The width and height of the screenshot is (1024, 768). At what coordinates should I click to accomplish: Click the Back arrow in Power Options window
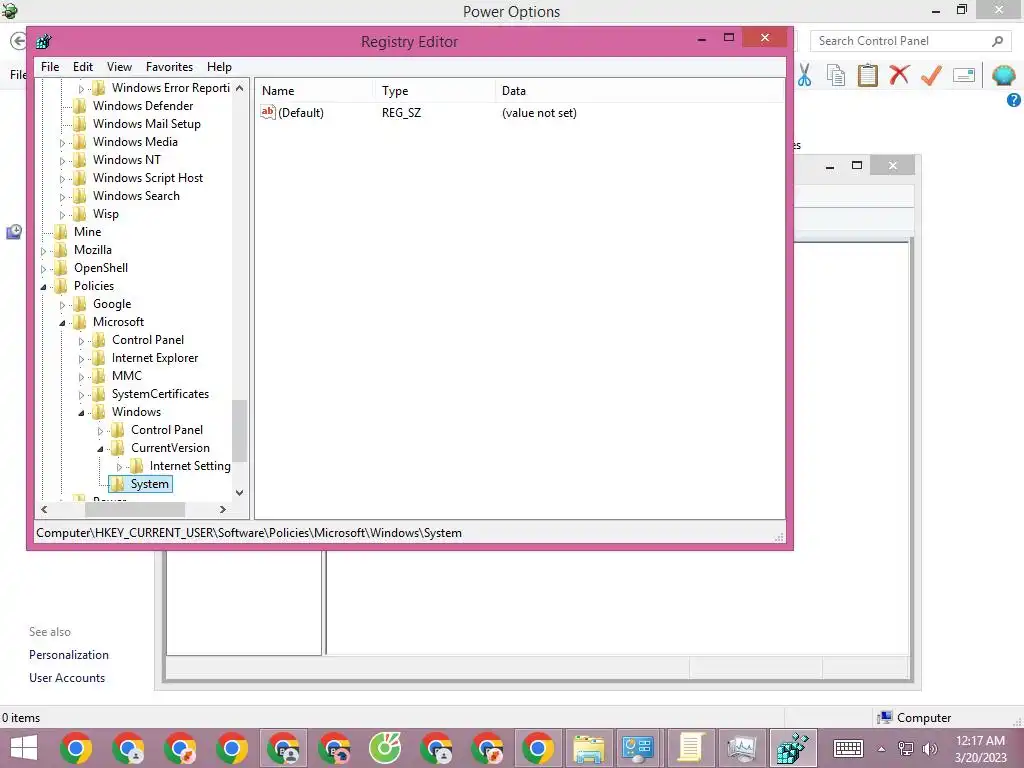click(x=18, y=41)
